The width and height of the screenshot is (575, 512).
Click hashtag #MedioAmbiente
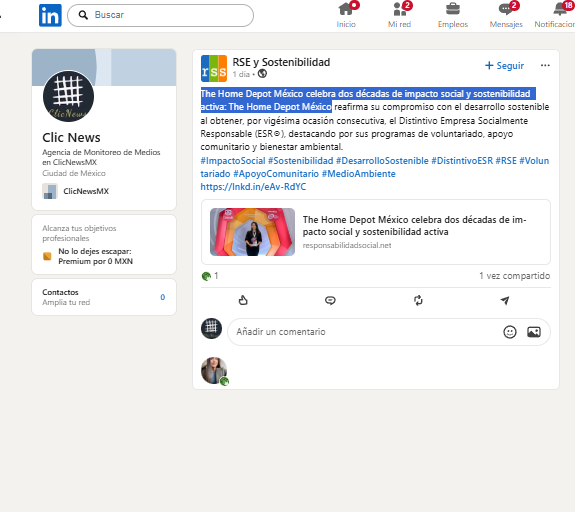(x=359, y=174)
